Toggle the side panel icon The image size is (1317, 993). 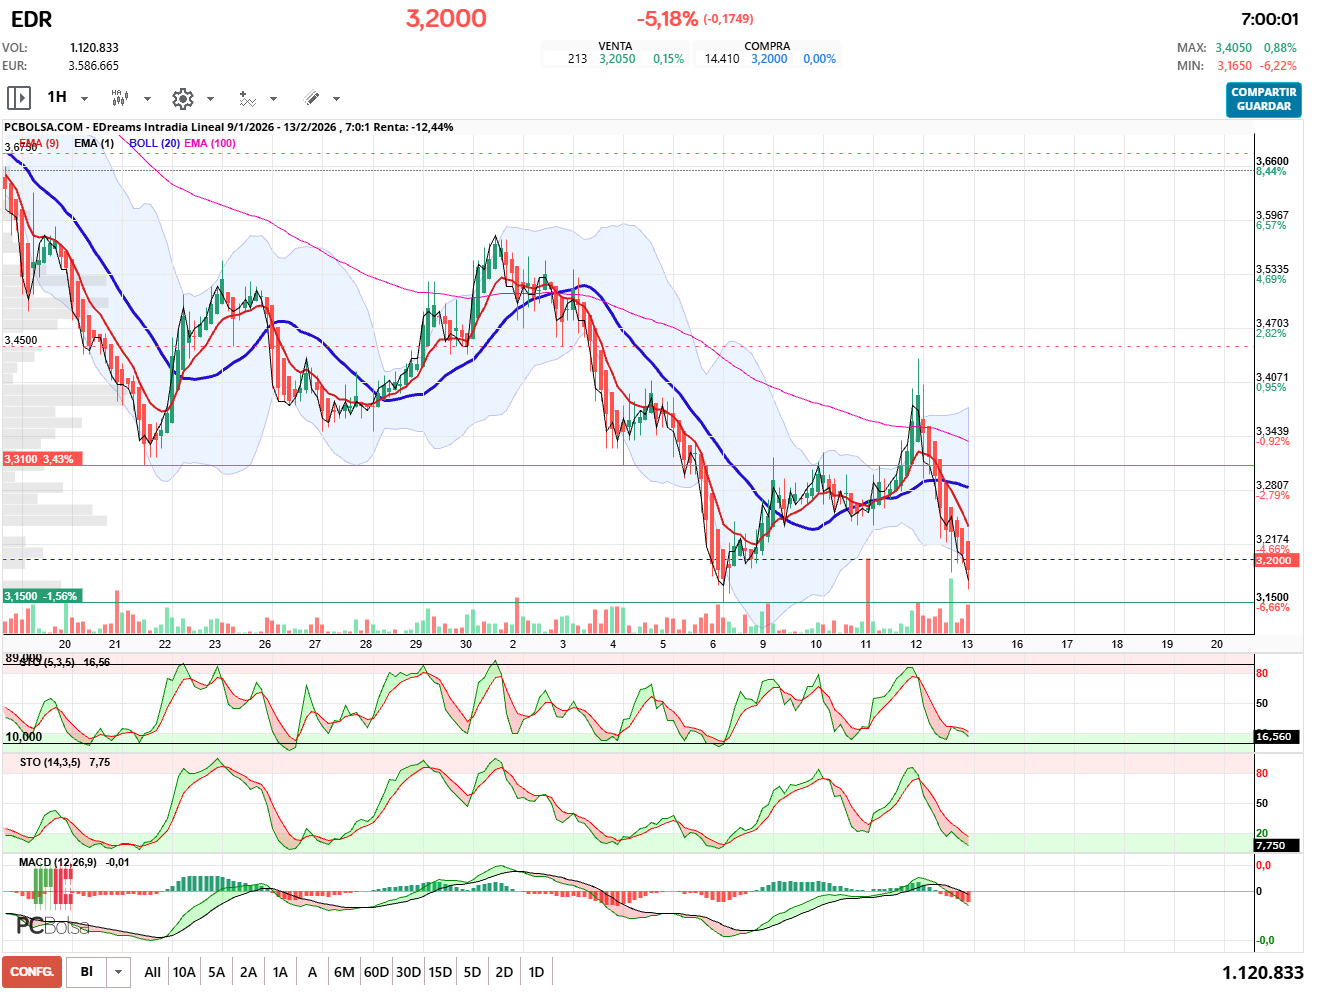pyautogui.click(x=18, y=98)
